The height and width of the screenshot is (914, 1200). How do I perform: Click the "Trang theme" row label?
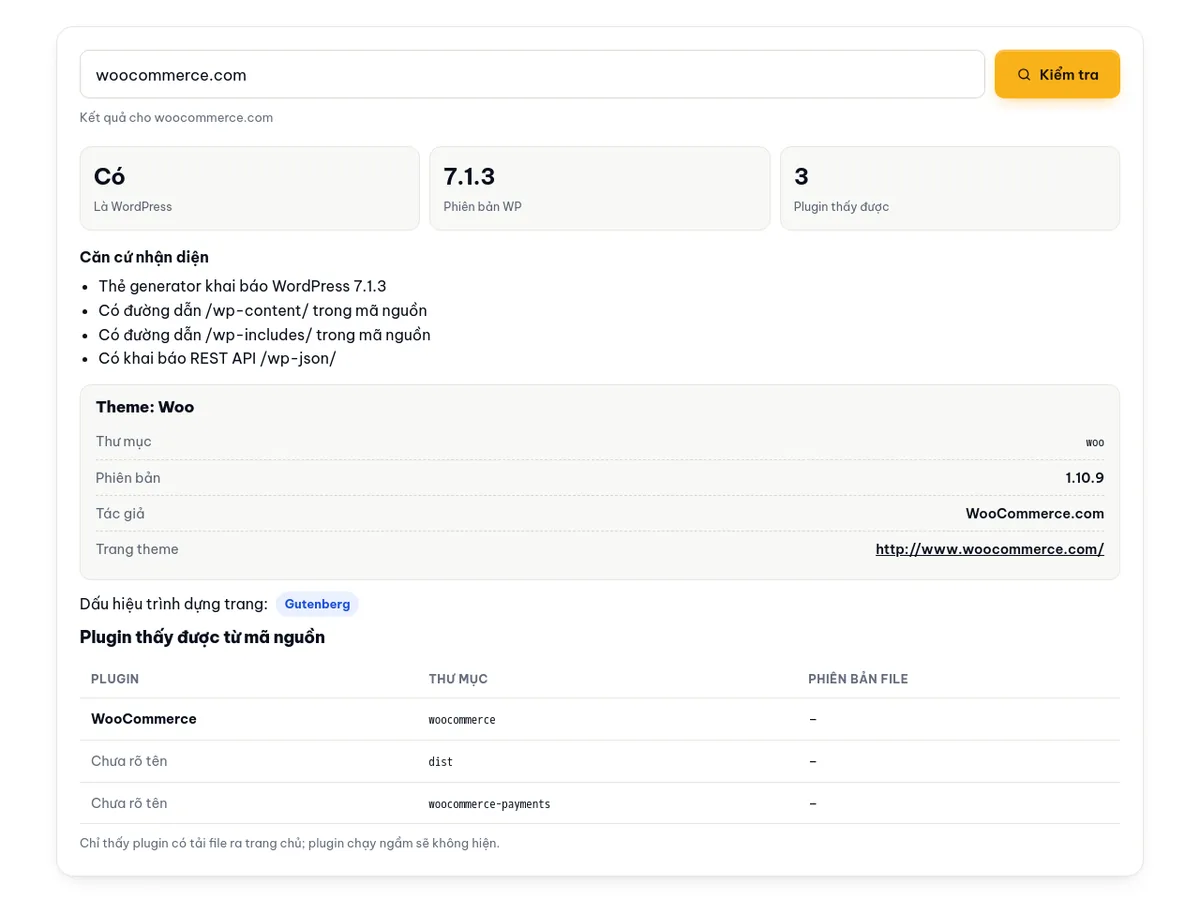tap(137, 549)
